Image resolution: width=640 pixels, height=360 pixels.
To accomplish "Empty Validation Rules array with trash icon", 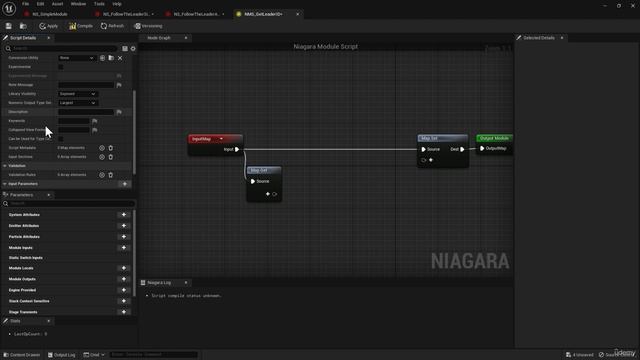I will [x=111, y=175].
